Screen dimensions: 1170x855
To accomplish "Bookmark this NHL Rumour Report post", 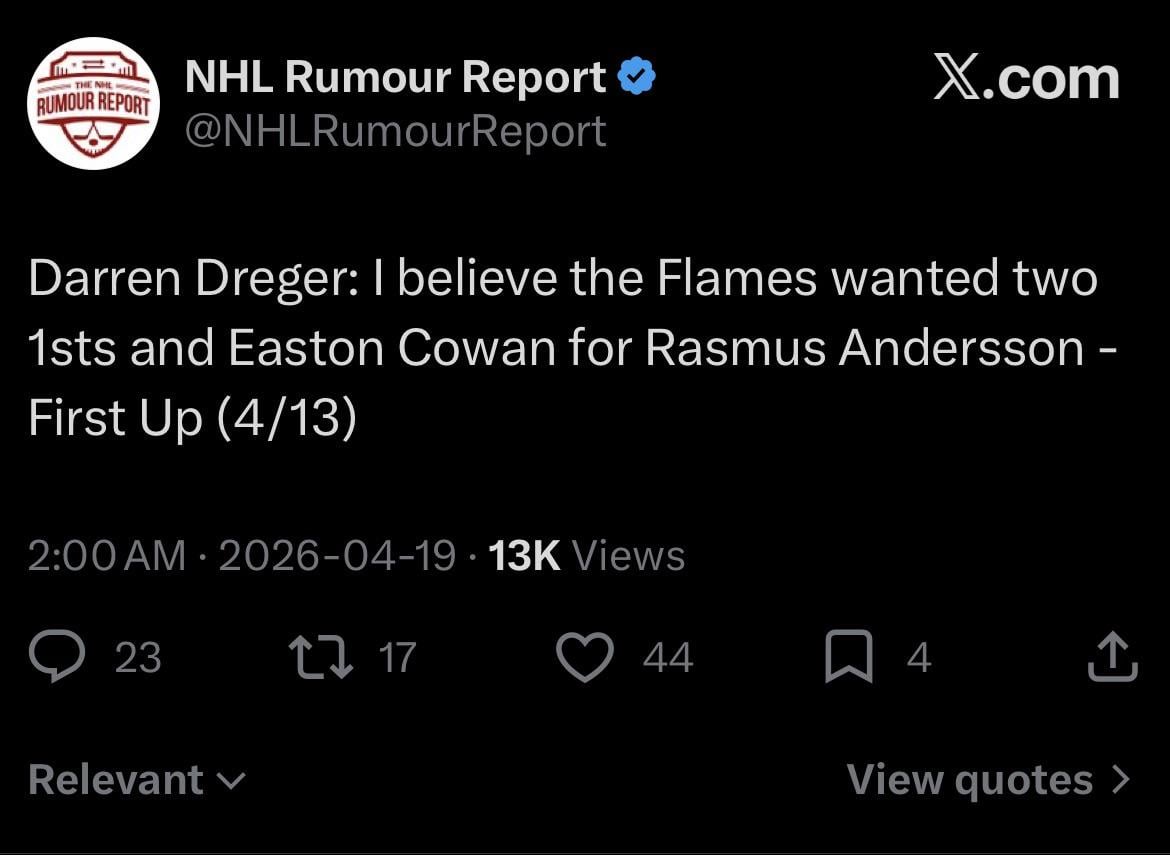I will point(848,659).
